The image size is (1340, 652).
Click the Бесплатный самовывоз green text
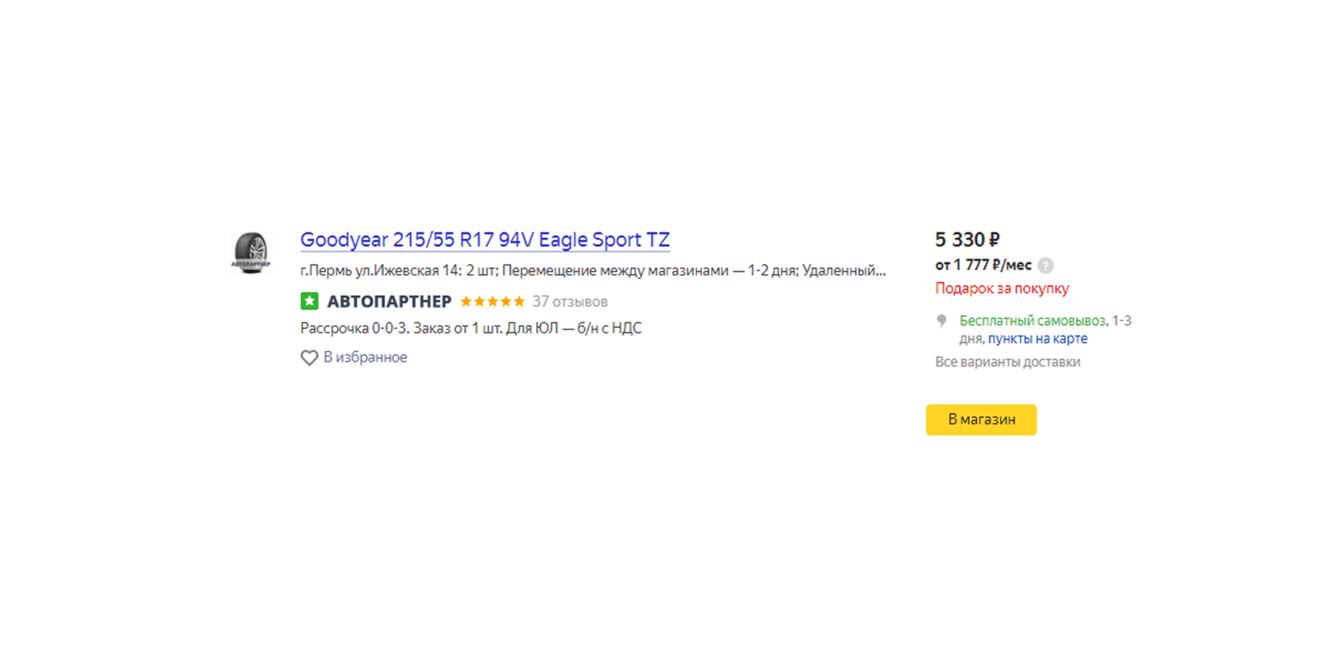point(1032,321)
